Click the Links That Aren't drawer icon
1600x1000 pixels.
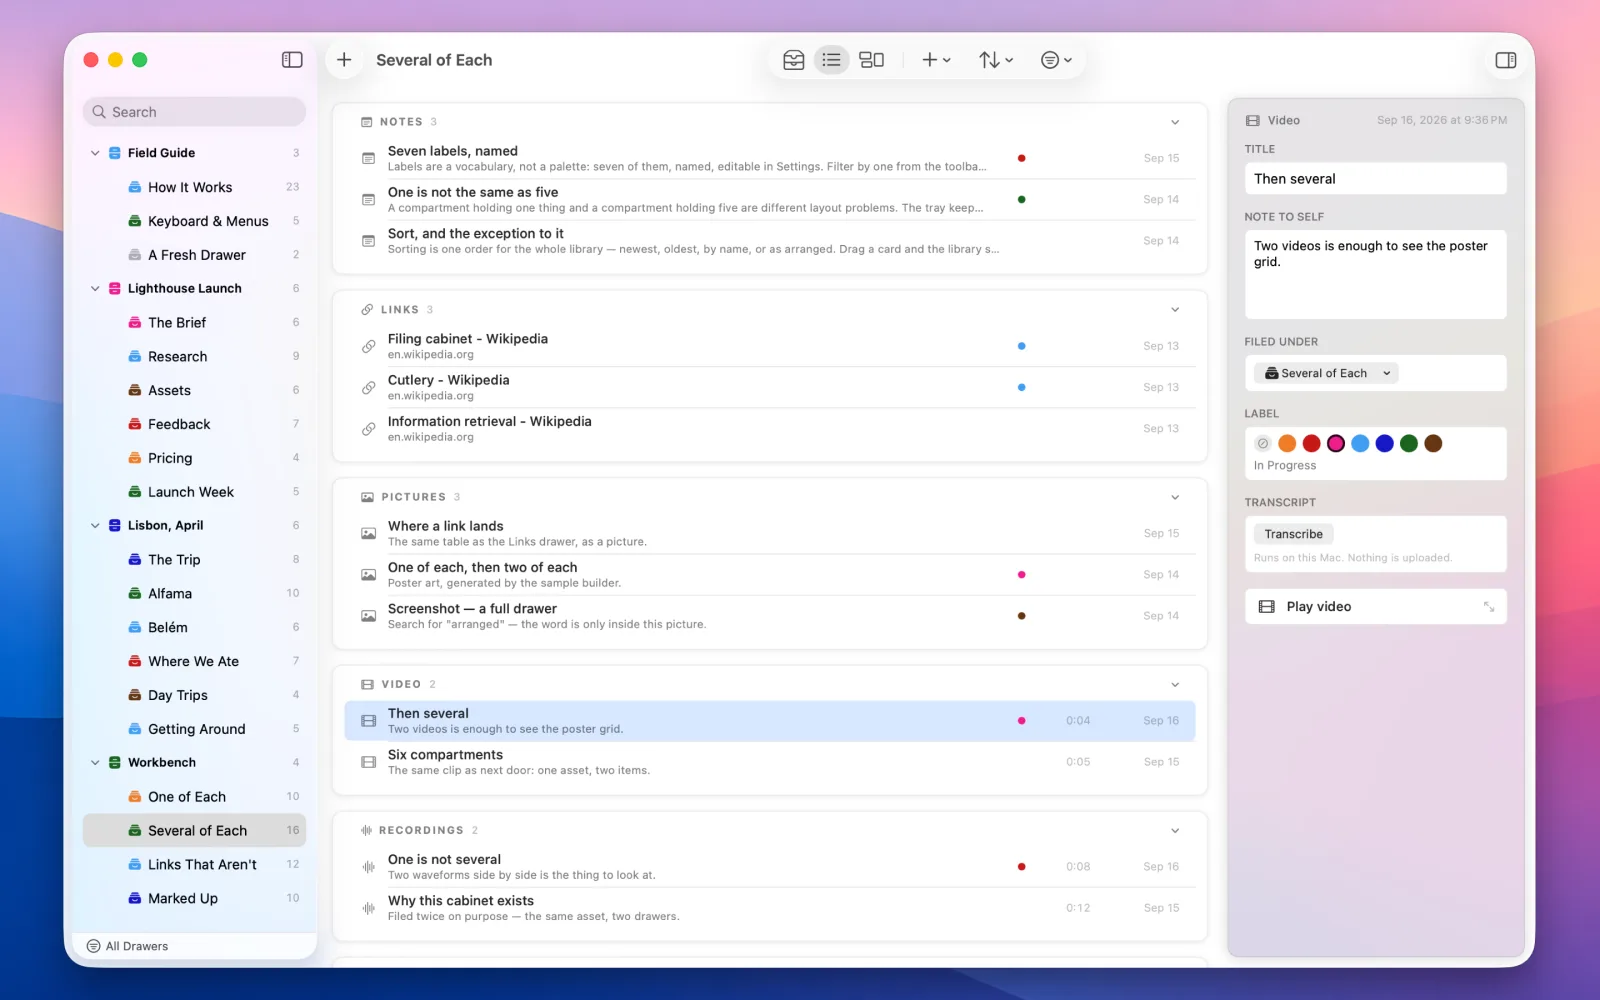point(135,864)
